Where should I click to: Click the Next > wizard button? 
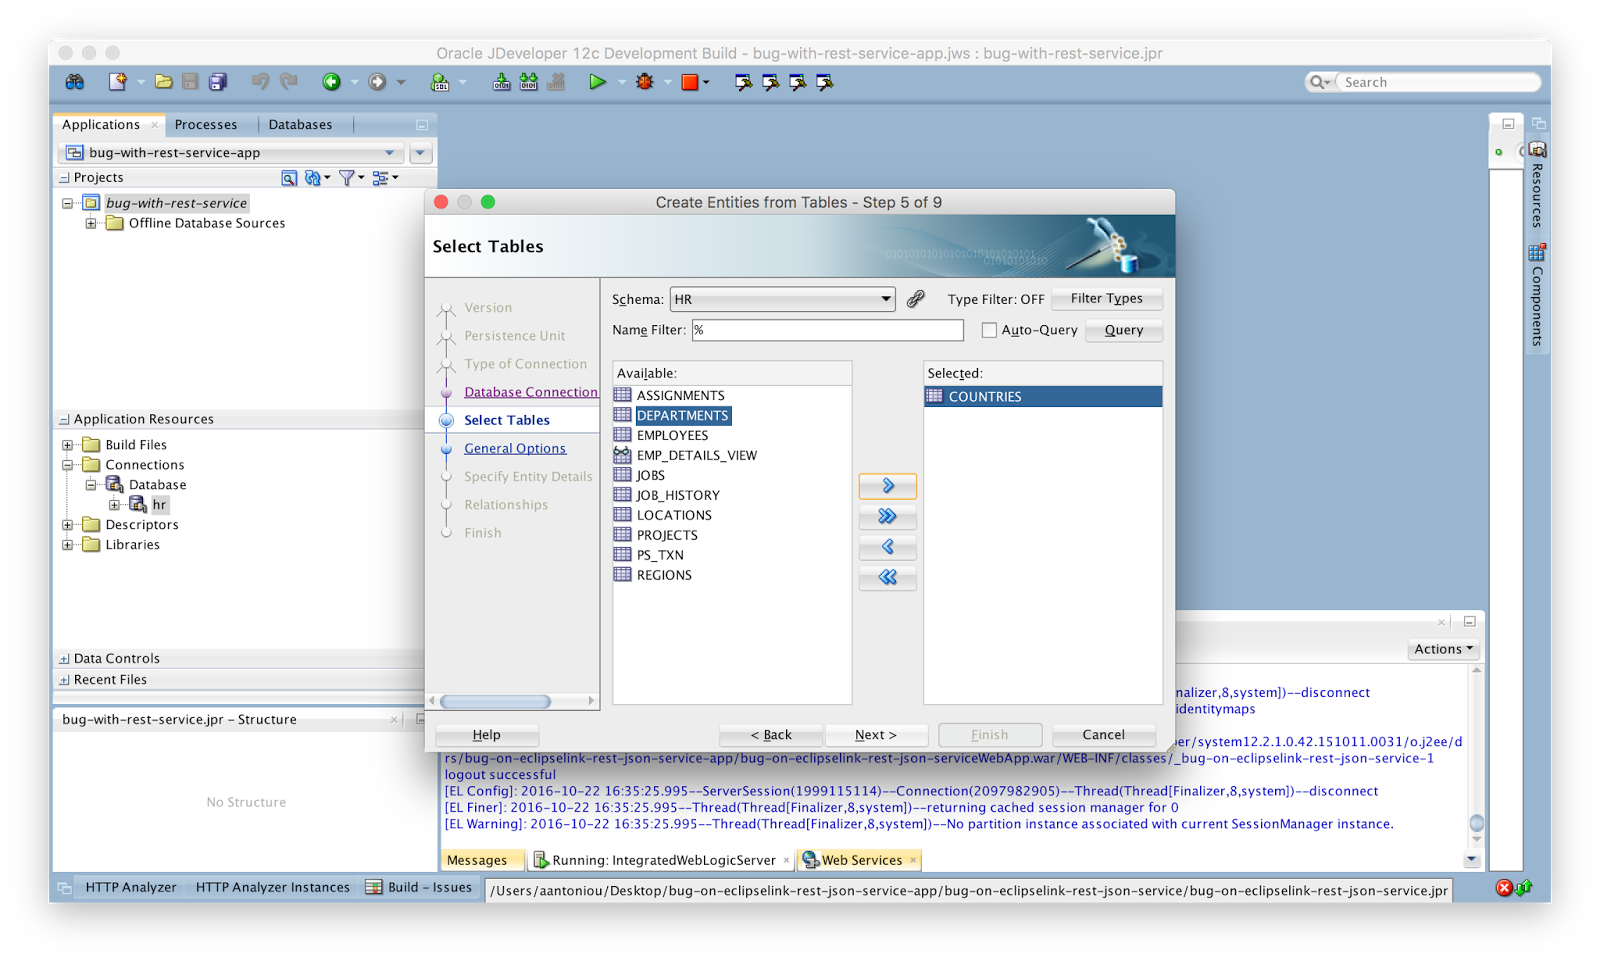[876, 735]
